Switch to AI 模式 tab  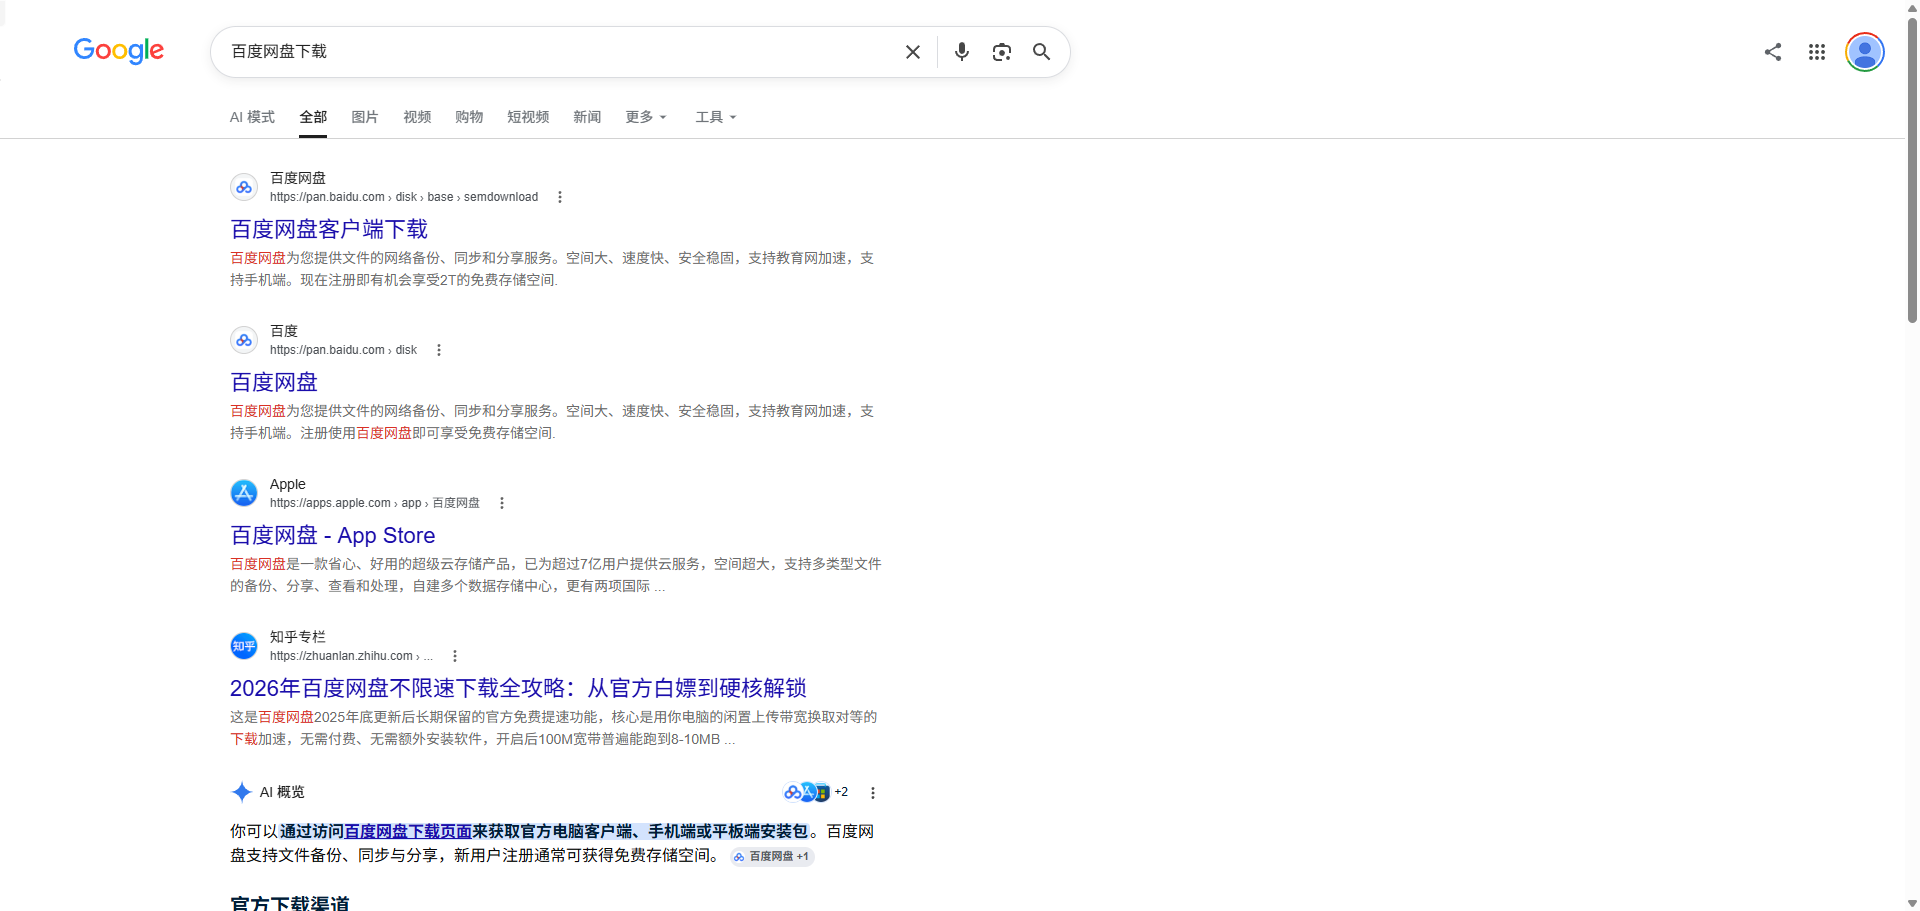(x=252, y=117)
